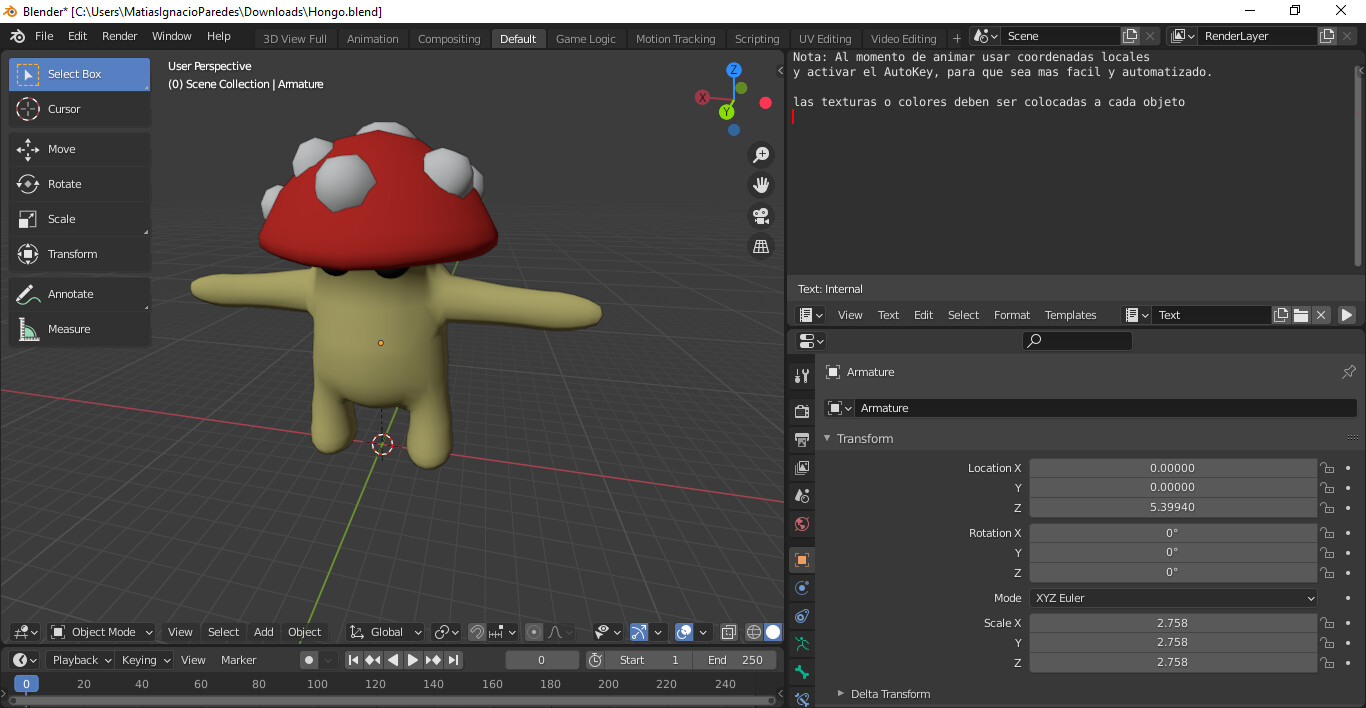This screenshot has width=1366, height=708.
Task: Enable snapping in the viewport header
Action: [477, 632]
